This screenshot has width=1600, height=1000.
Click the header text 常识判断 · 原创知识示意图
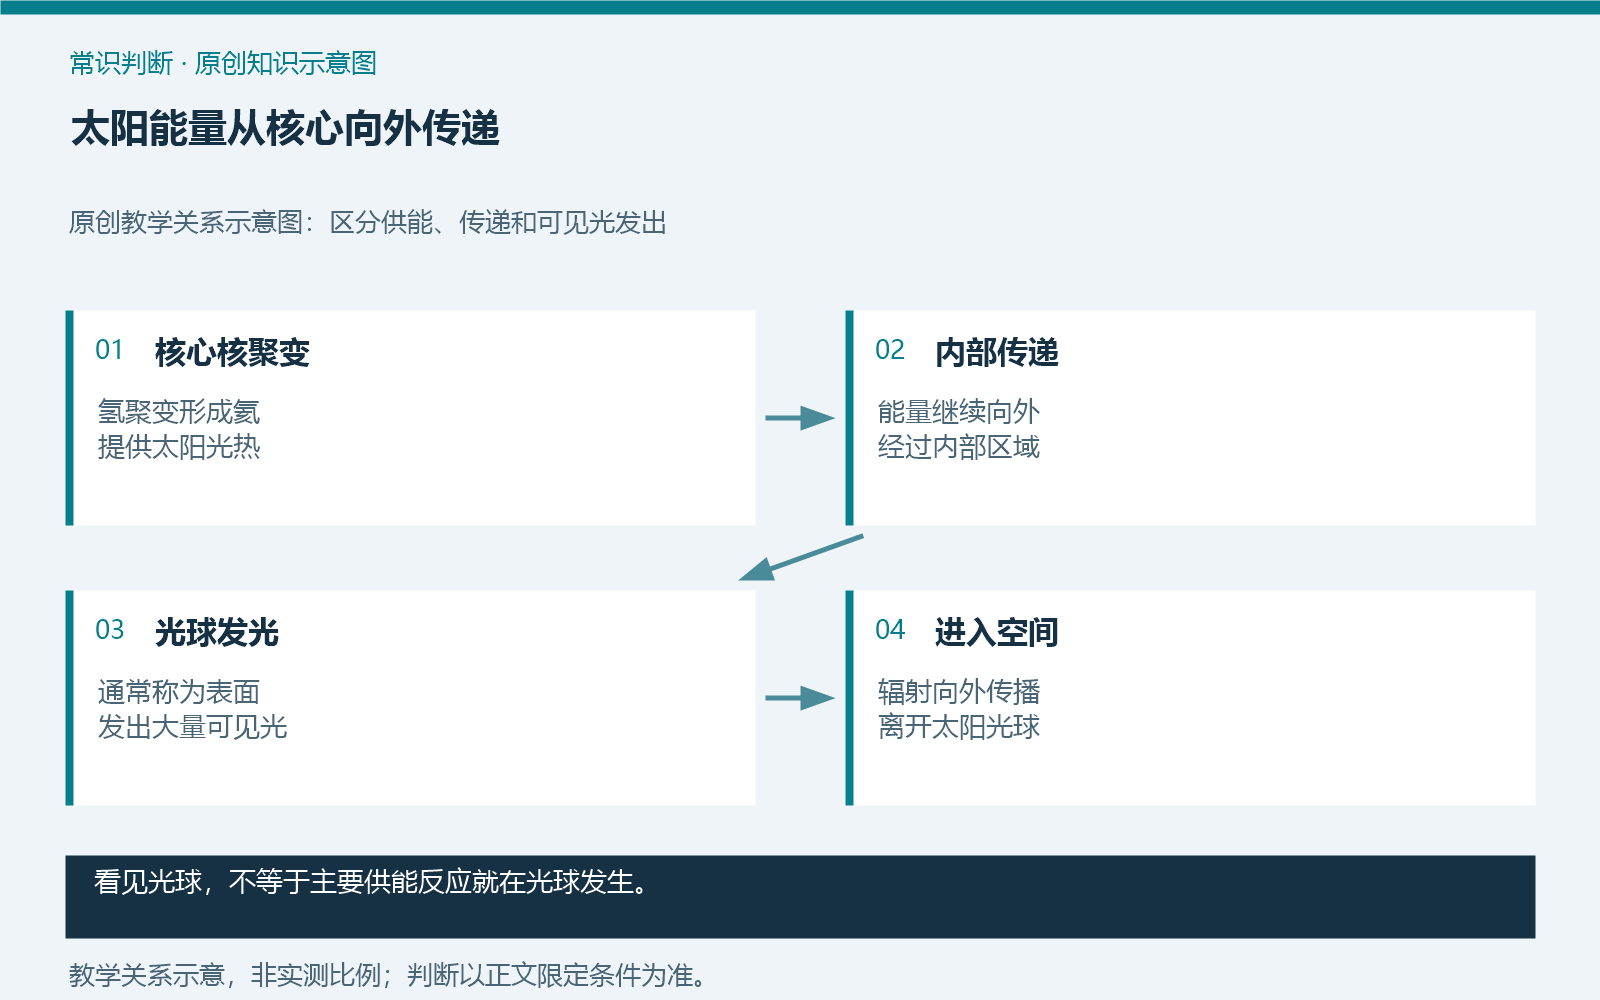coord(223,63)
